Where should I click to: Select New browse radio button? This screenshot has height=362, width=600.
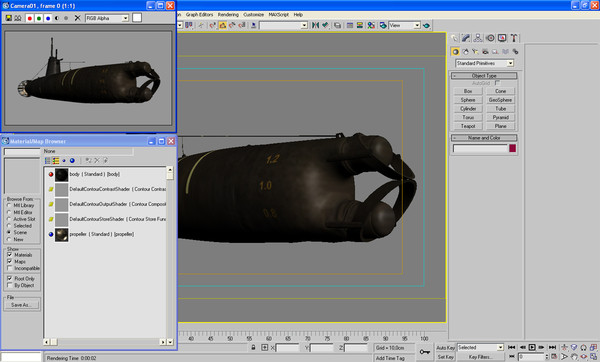tap(9, 240)
